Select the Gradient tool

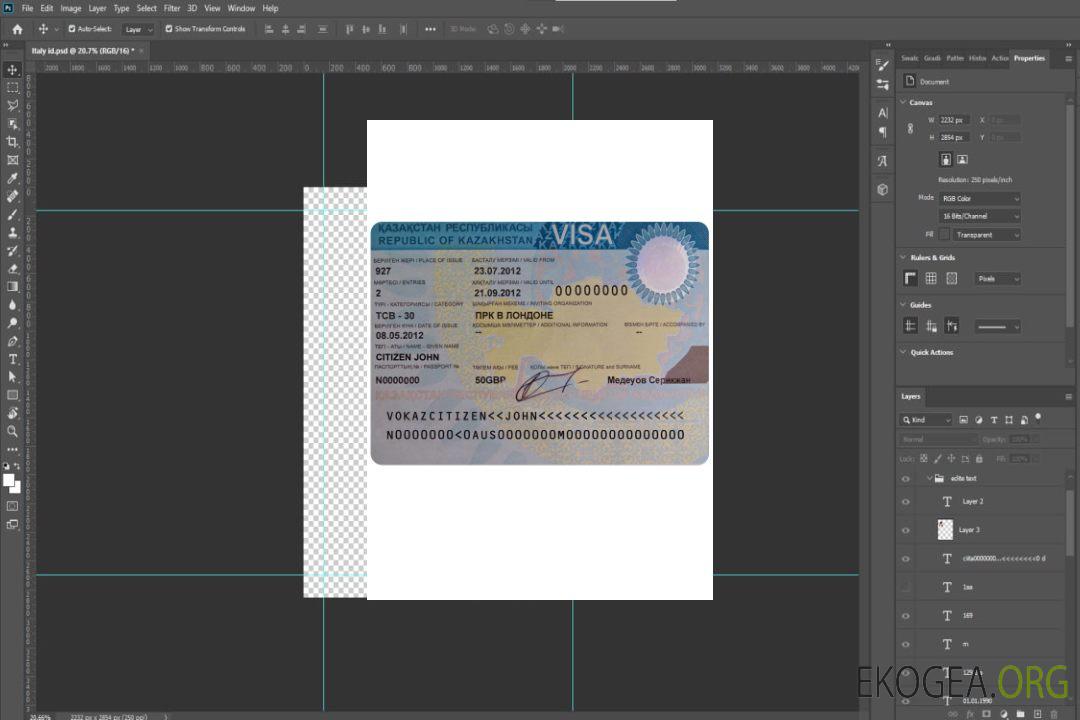[12, 287]
